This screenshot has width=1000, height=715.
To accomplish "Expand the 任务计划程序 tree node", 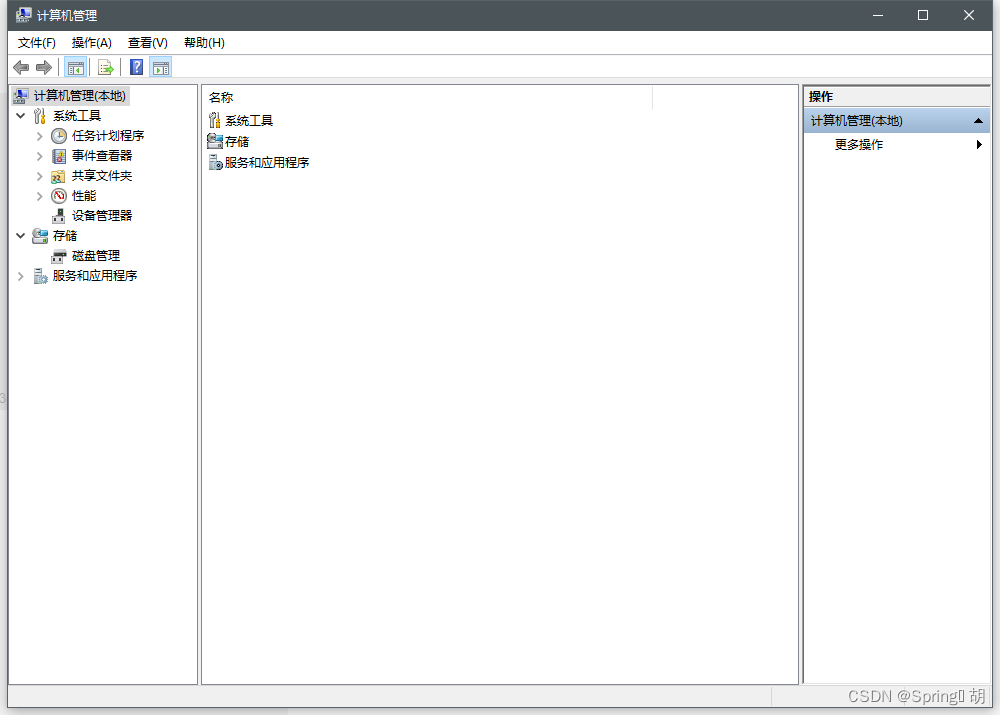I will click(40, 136).
